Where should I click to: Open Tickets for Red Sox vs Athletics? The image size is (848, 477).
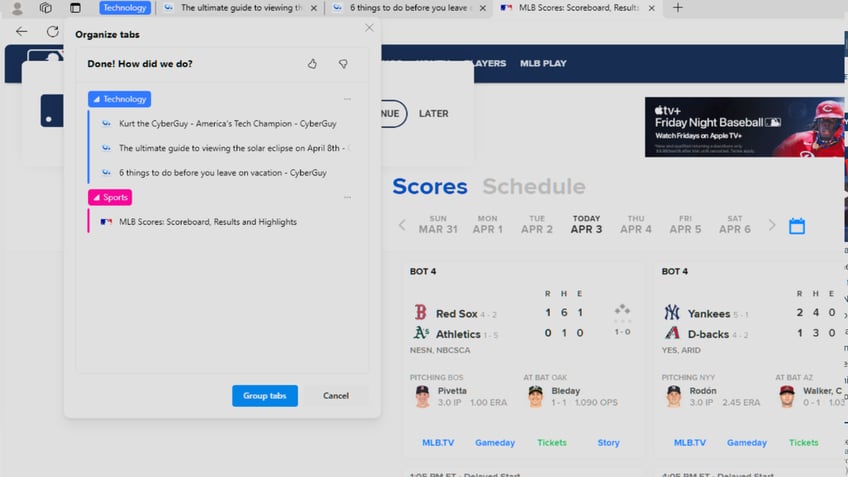tap(552, 443)
